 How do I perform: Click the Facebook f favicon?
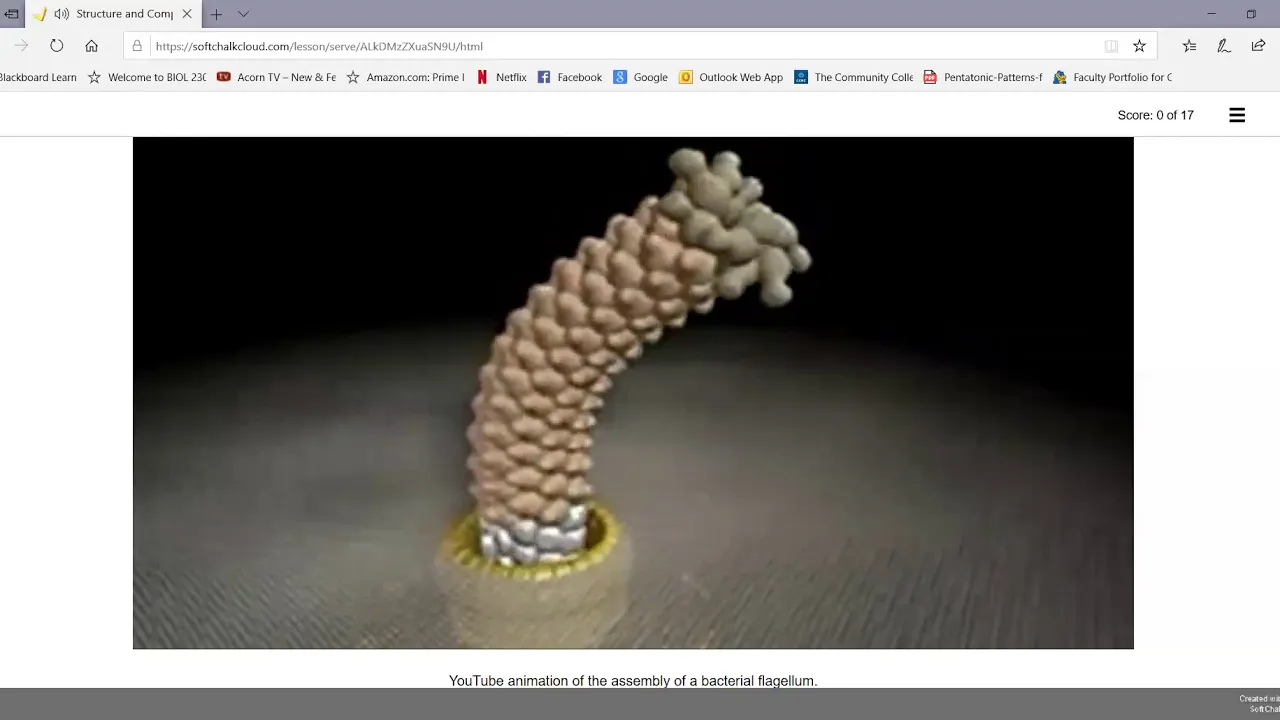click(x=544, y=77)
